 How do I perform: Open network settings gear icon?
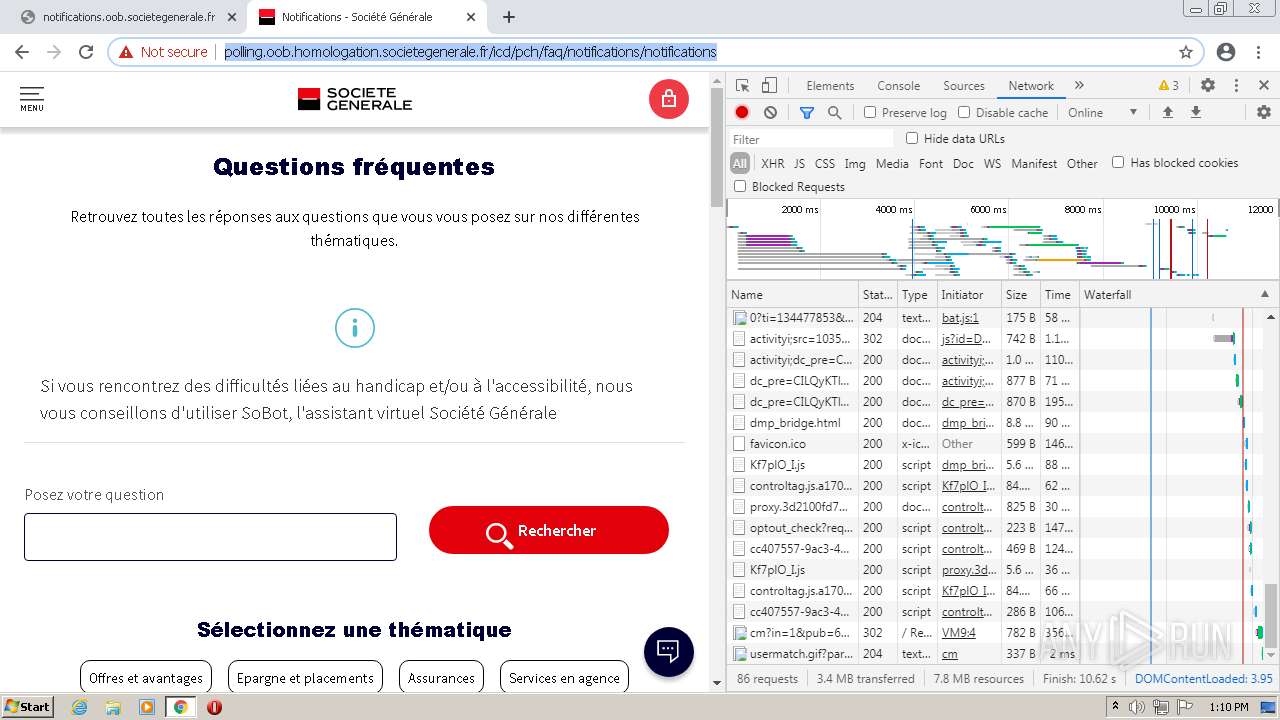(x=1264, y=113)
